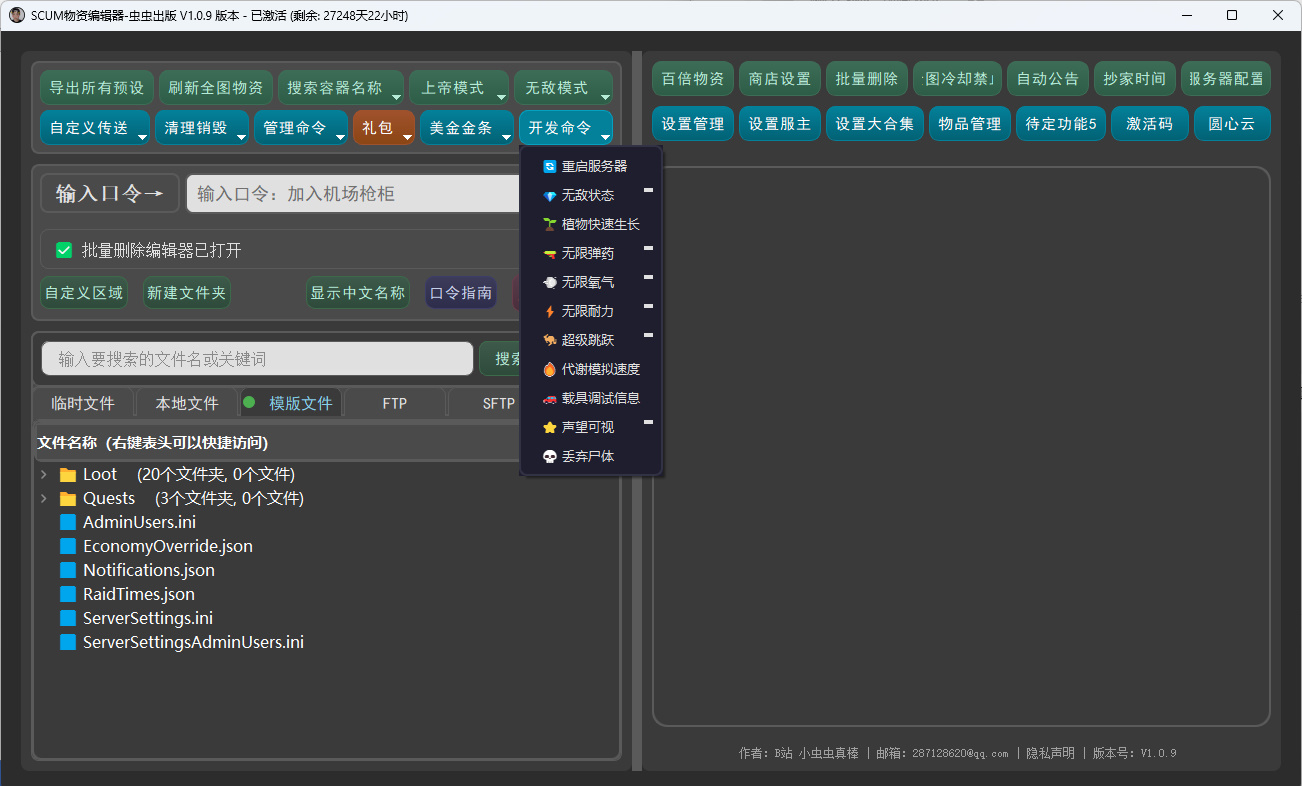Click the 自定义区域 button
1302x786 pixels.
(x=84, y=293)
